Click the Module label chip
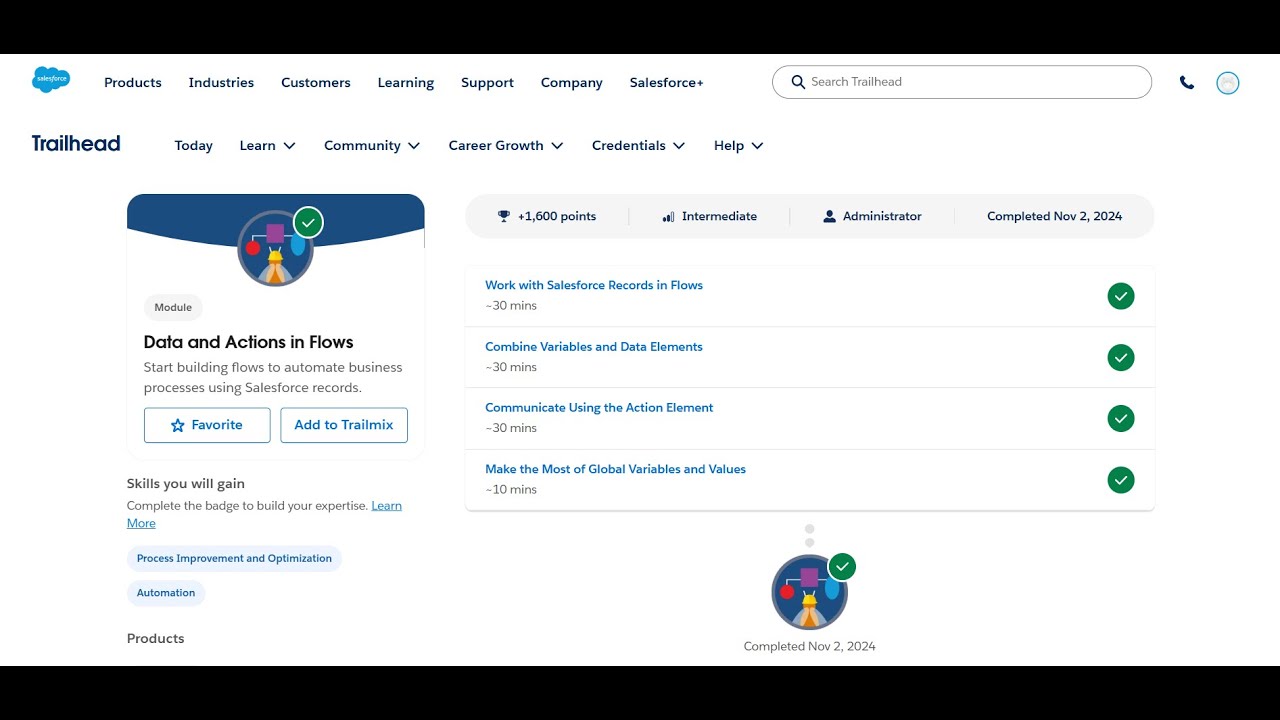The image size is (1280, 720). (173, 307)
